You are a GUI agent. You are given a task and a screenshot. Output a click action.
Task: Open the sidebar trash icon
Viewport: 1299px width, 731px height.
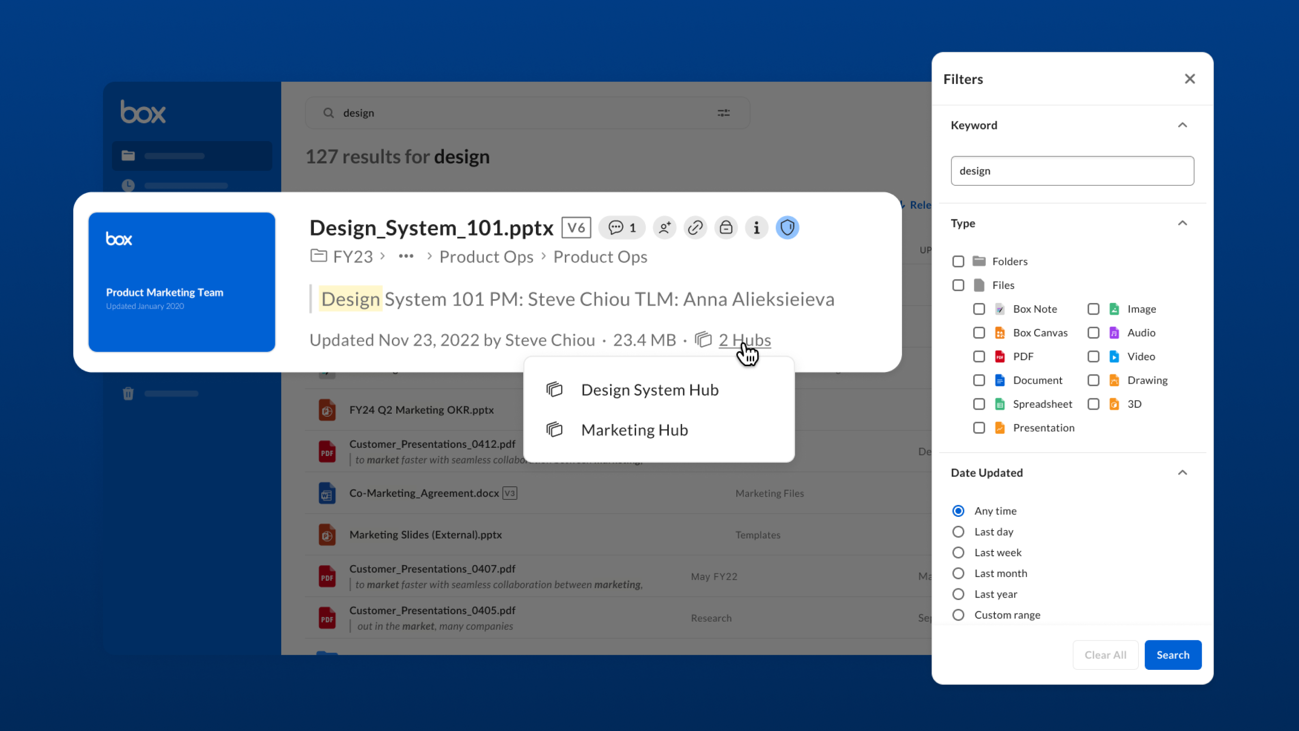(x=128, y=393)
